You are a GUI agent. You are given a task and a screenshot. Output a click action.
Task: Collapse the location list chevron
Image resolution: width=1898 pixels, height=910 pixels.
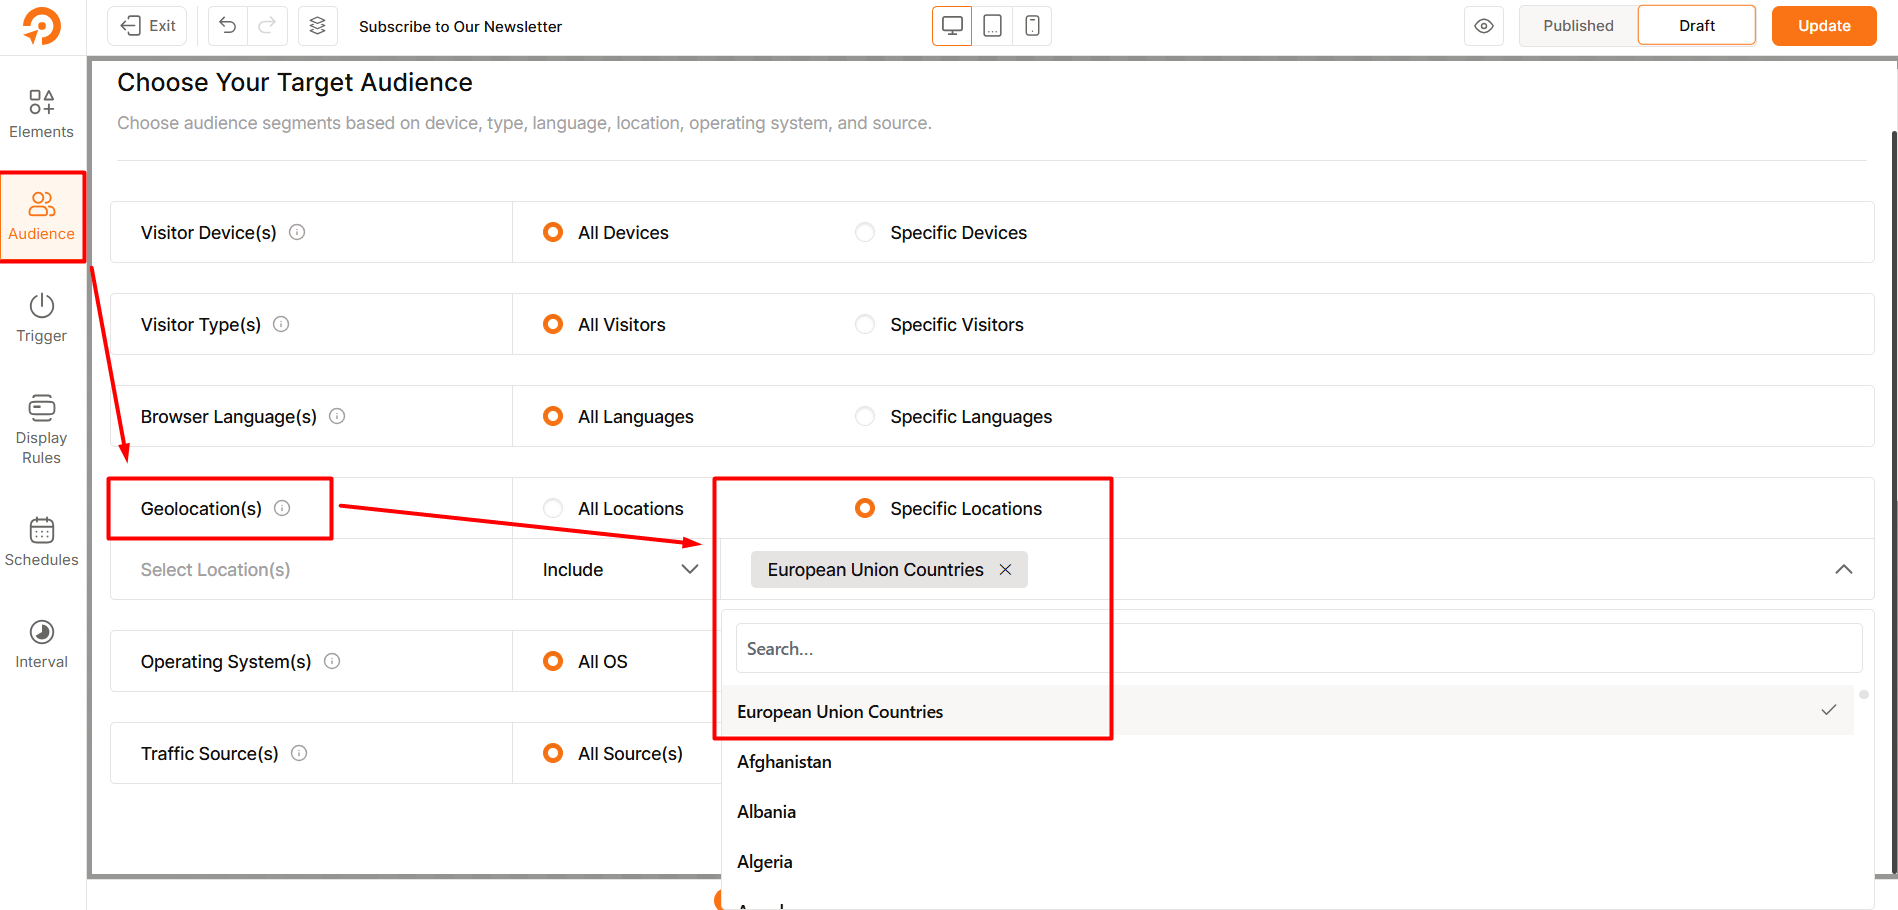tap(1844, 569)
